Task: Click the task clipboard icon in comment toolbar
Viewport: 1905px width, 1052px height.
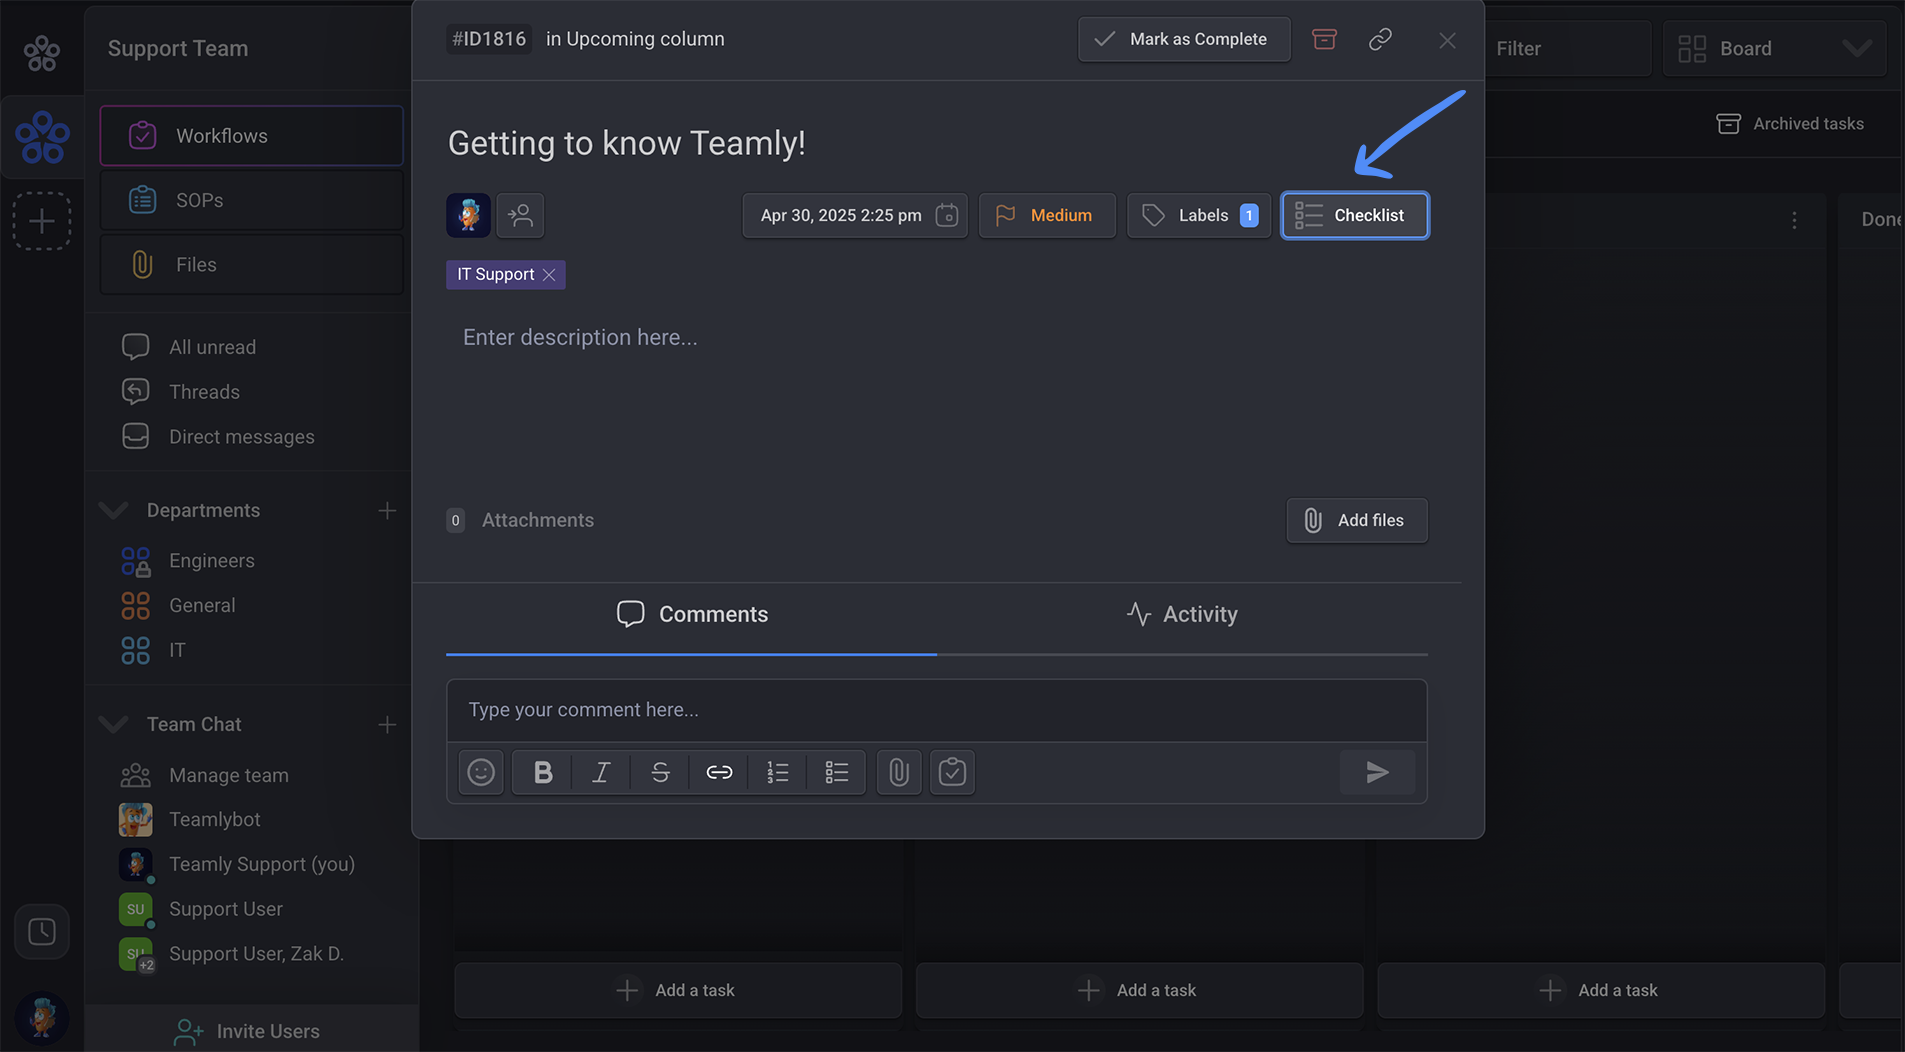Action: (x=952, y=772)
